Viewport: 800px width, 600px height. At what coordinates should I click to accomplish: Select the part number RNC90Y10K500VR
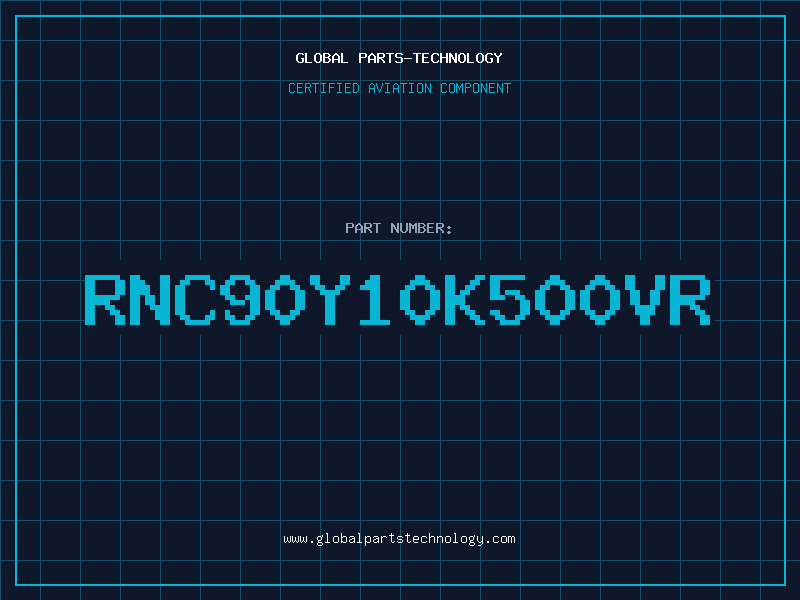click(x=397, y=299)
